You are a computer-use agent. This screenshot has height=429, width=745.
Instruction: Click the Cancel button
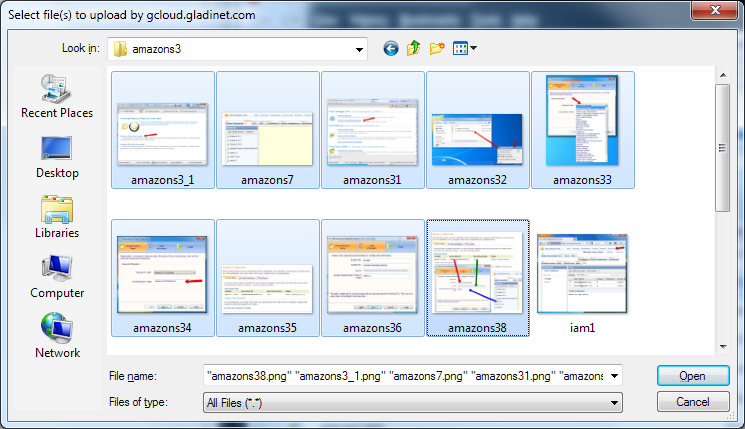click(x=693, y=402)
